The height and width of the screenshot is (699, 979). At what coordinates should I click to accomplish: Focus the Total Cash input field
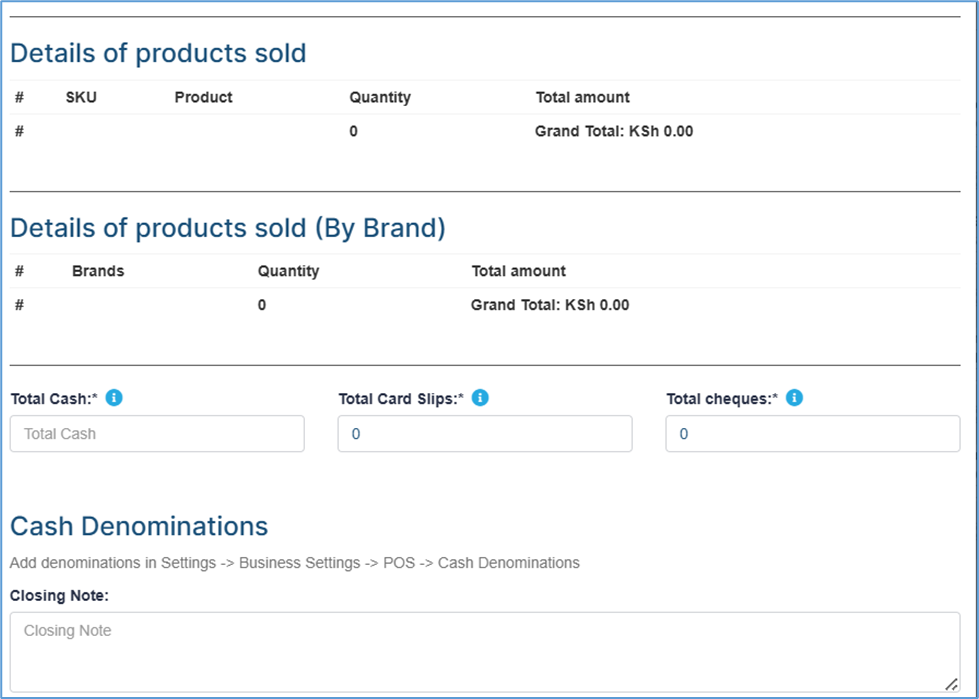click(157, 434)
